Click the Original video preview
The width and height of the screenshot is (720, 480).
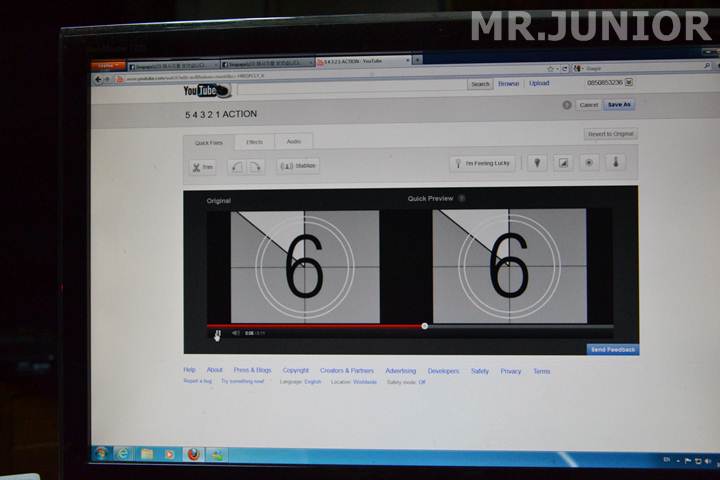point(305,267)
